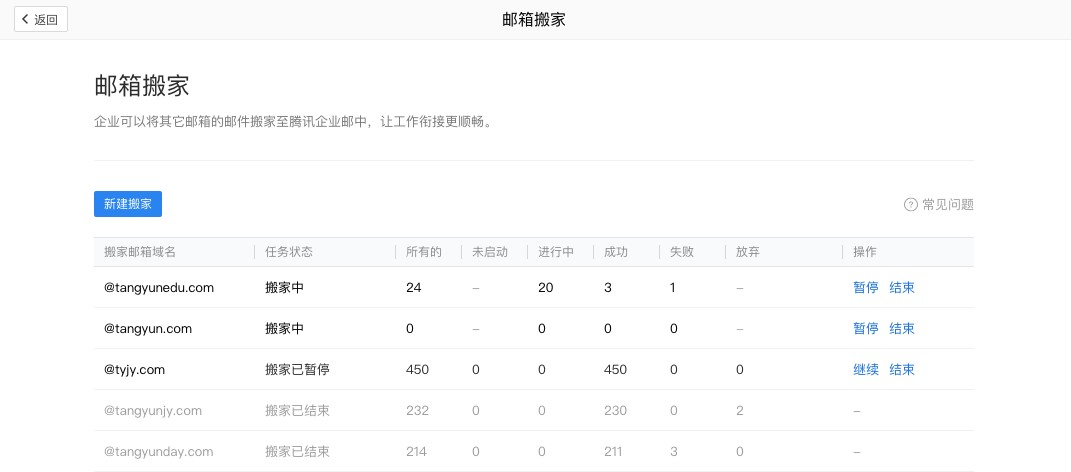The height and width of the screenshot is (472, 1071).
Task: Click the 返回 back button
Action: click(41, 19)
